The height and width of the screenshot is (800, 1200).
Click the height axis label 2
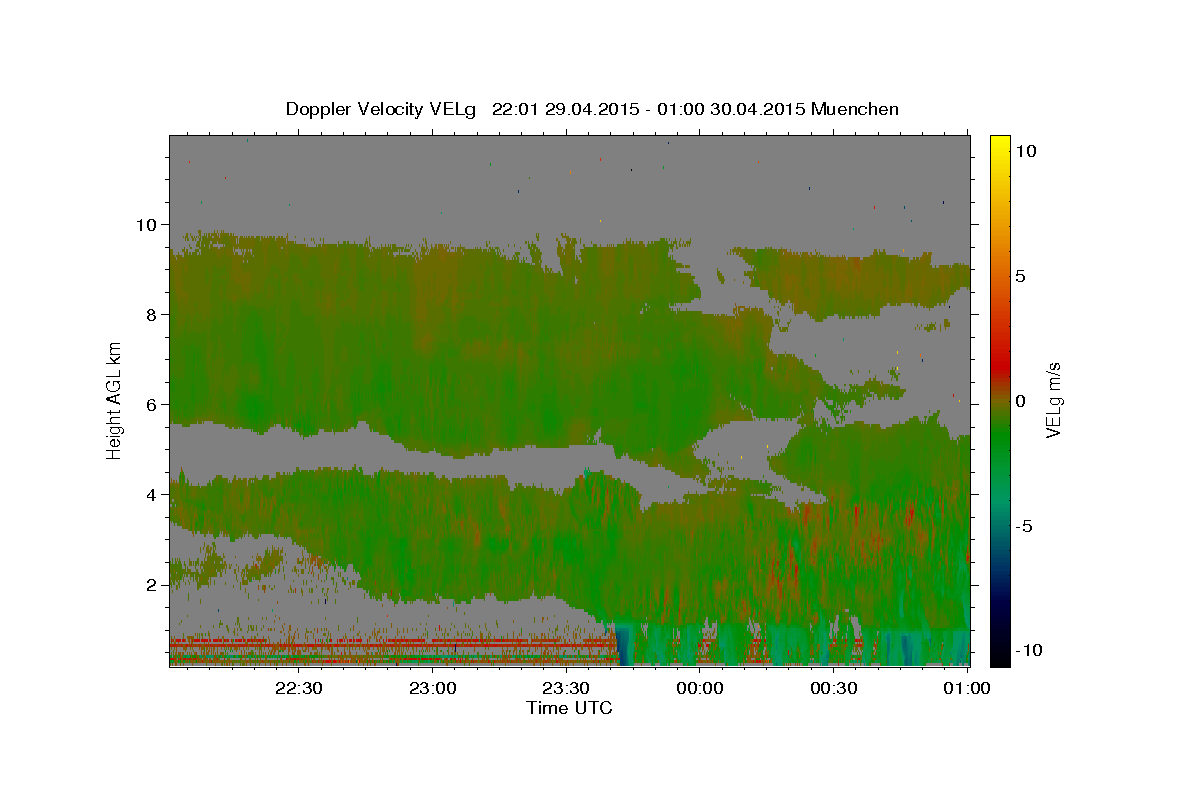tap(152, 584)
